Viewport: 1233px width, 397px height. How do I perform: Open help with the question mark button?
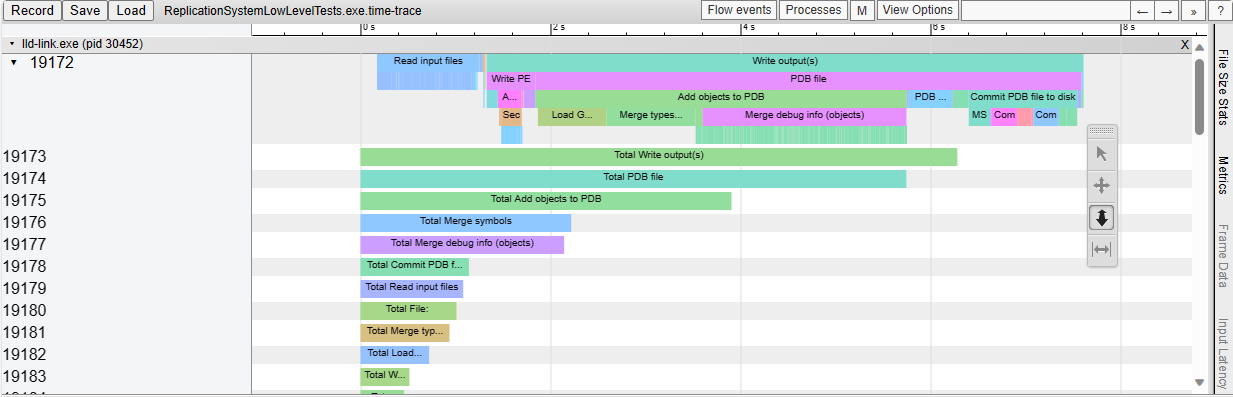click(1220, 10)
